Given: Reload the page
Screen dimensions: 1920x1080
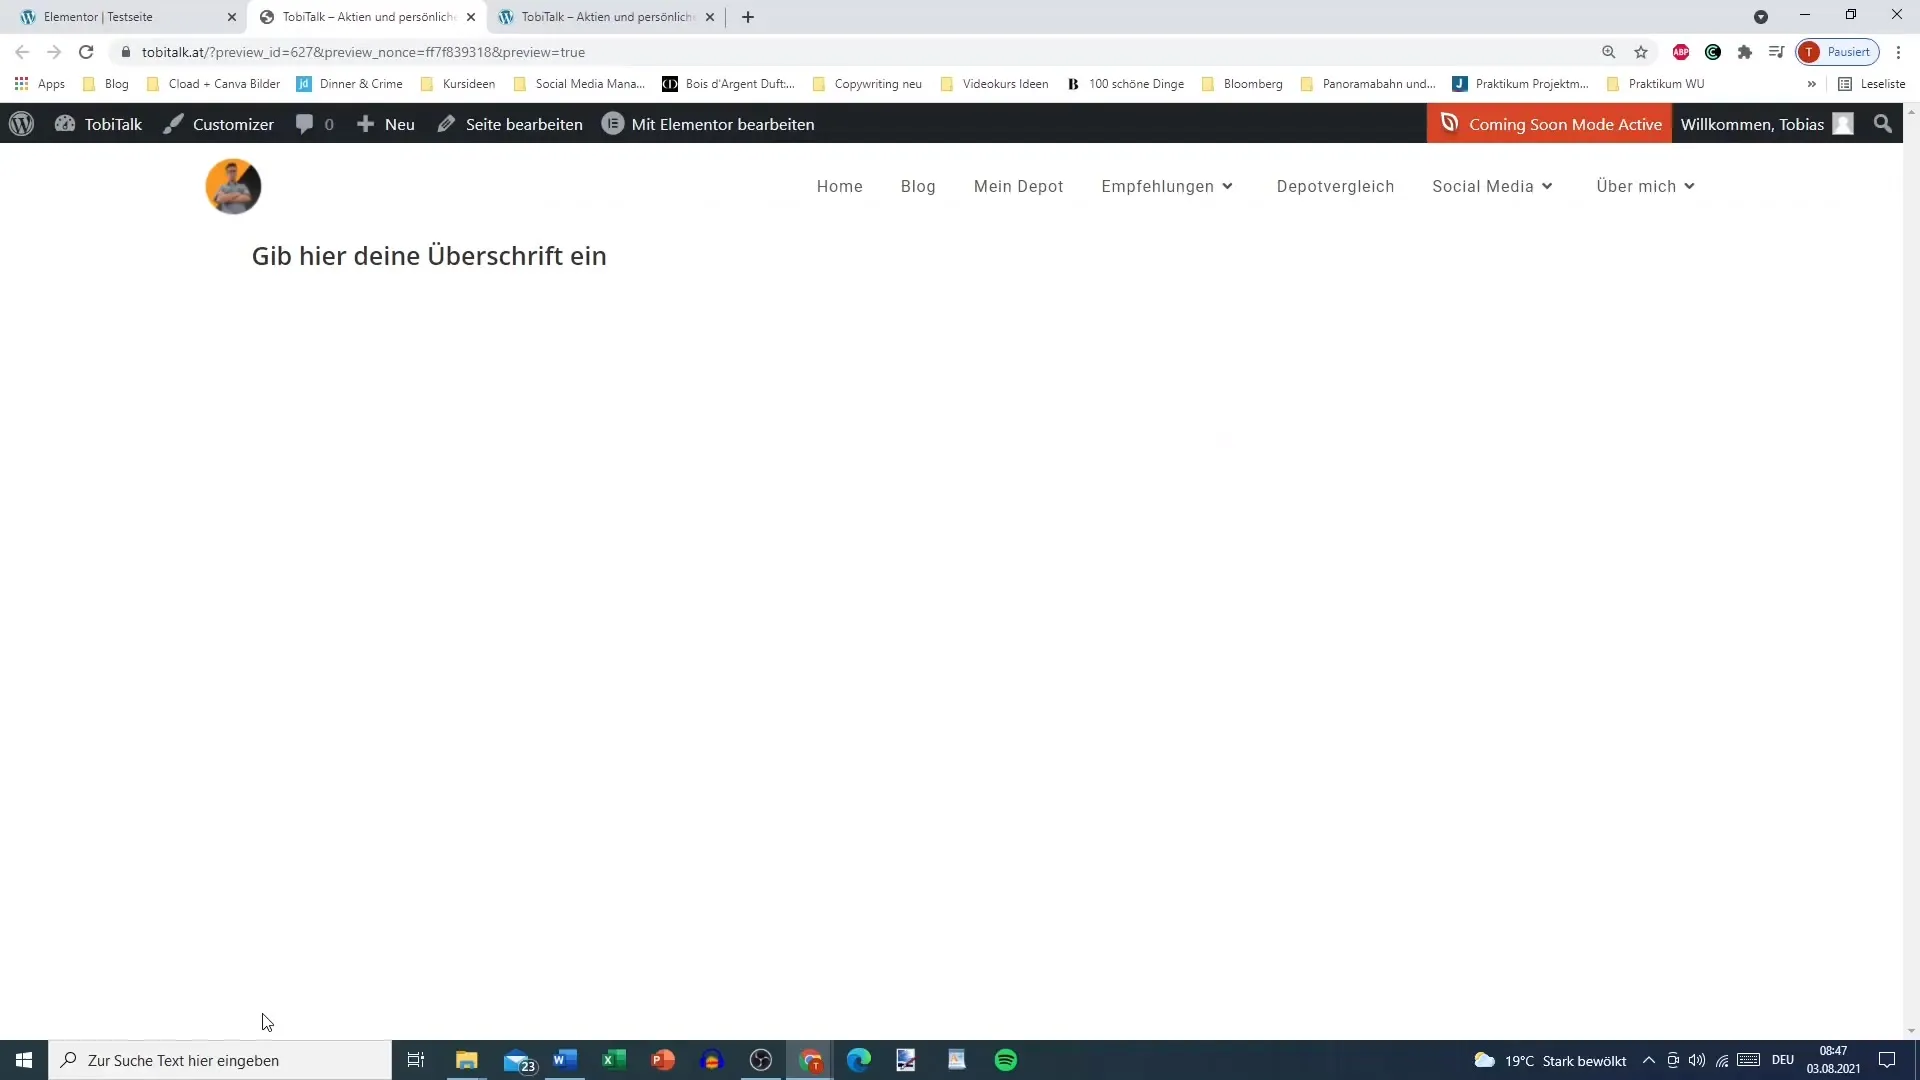Looking at the screenshot, I should click(x=86, y=52).
